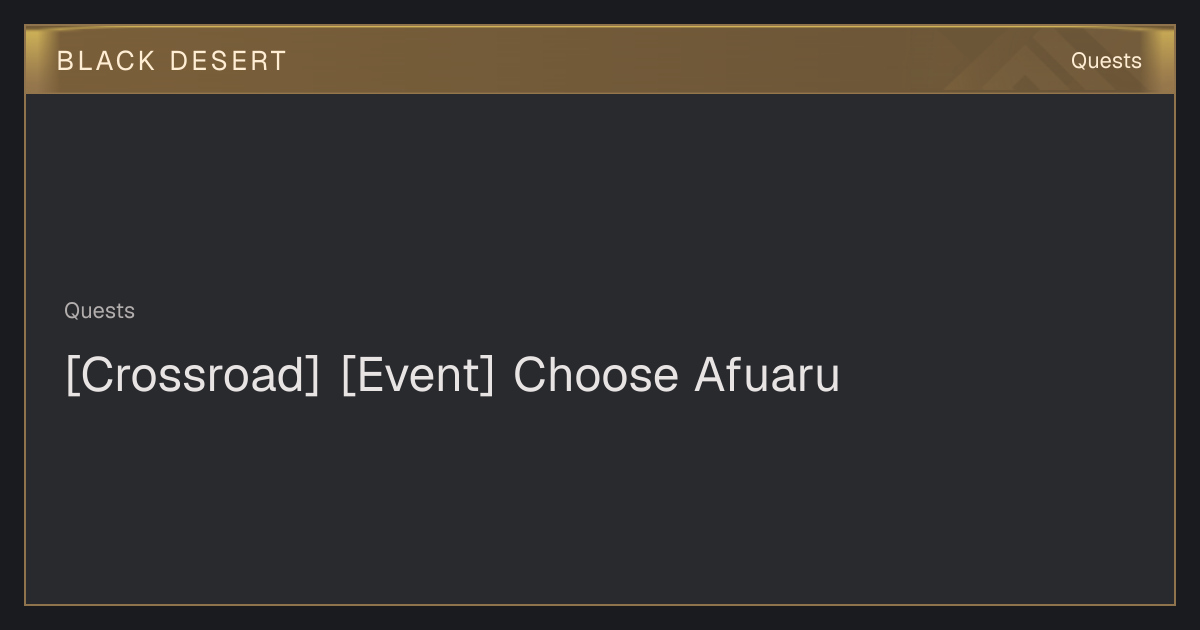
Task: Click the quest title heading
Action: coord(452,376)
